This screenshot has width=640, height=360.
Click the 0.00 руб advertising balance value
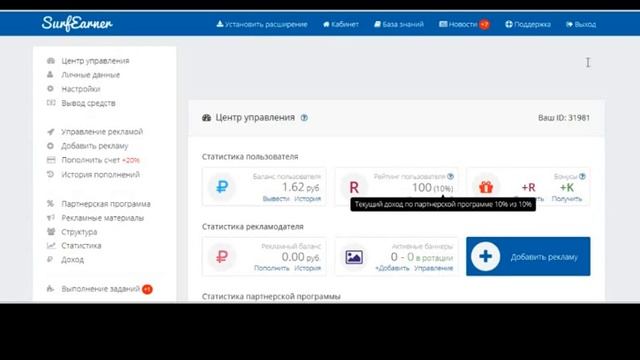[300, 257]
